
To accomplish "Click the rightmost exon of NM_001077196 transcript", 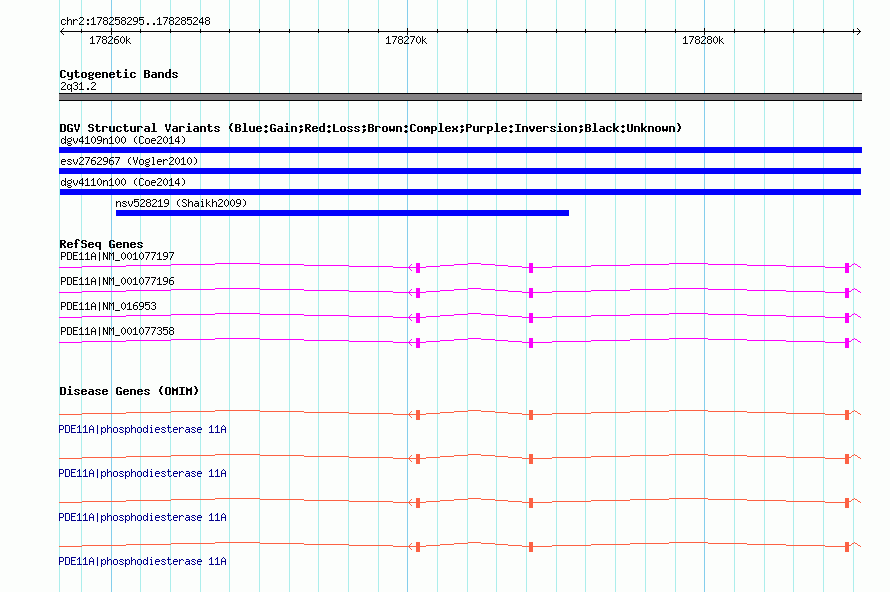I will [847, 293].
